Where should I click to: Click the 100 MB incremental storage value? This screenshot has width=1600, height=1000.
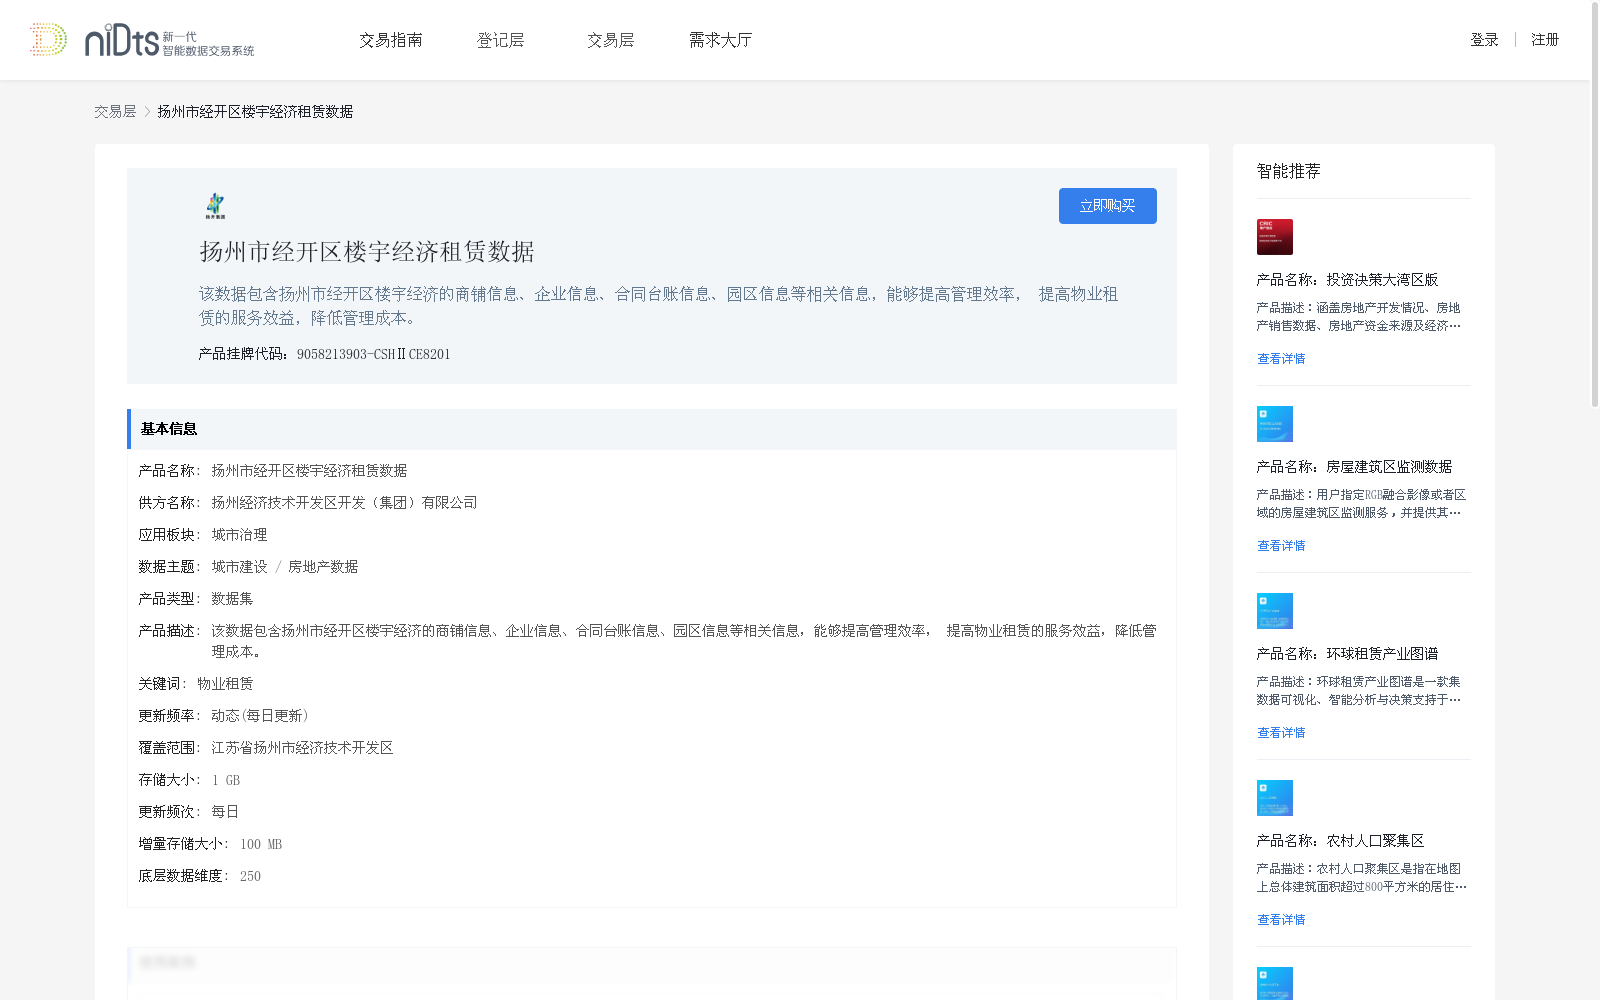point(261,844)
